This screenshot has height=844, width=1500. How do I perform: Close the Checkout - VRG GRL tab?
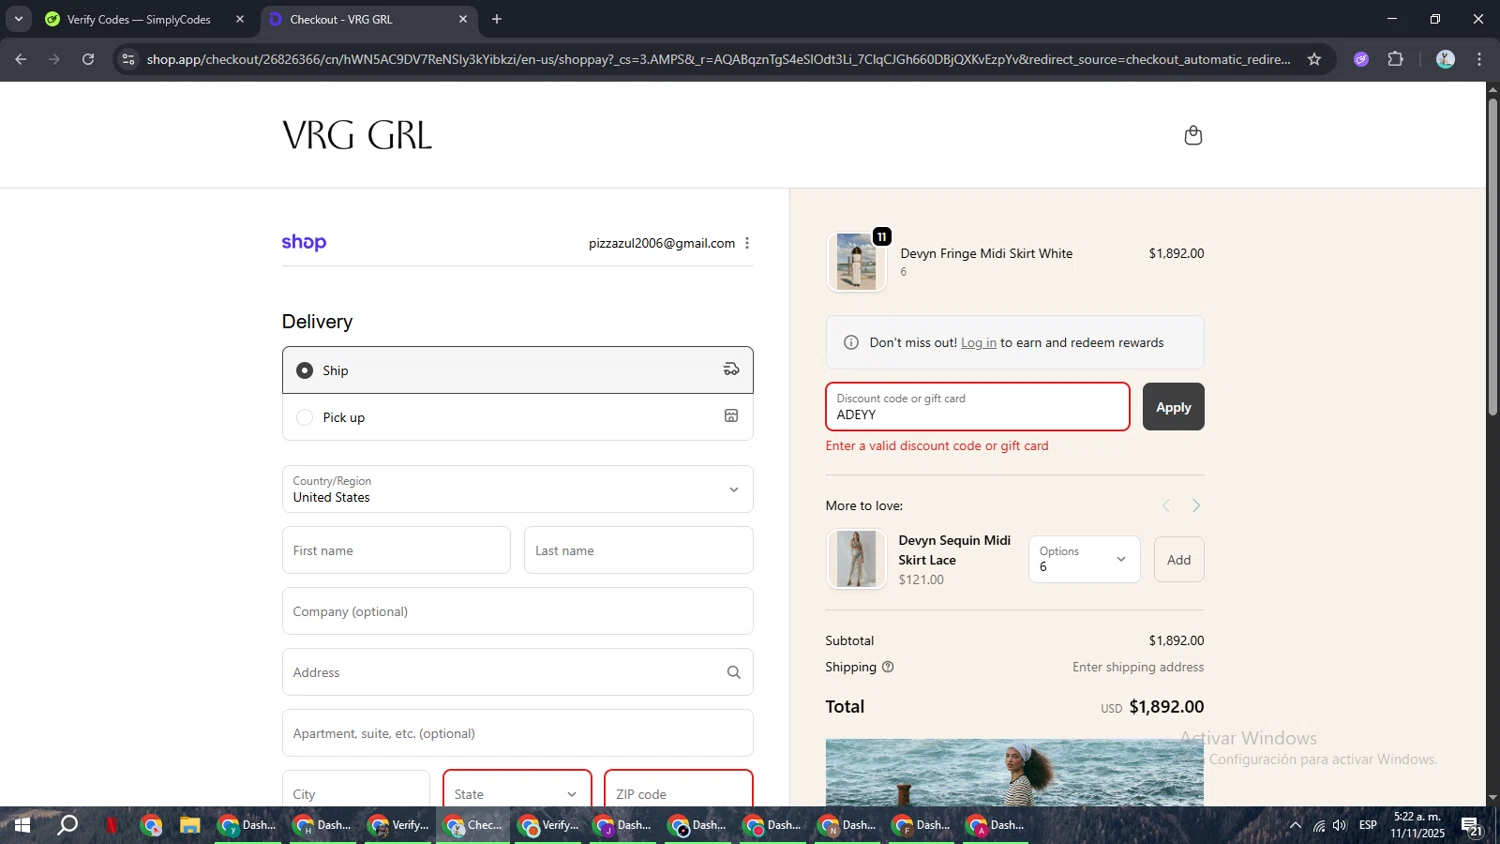(x=463, y=19)
